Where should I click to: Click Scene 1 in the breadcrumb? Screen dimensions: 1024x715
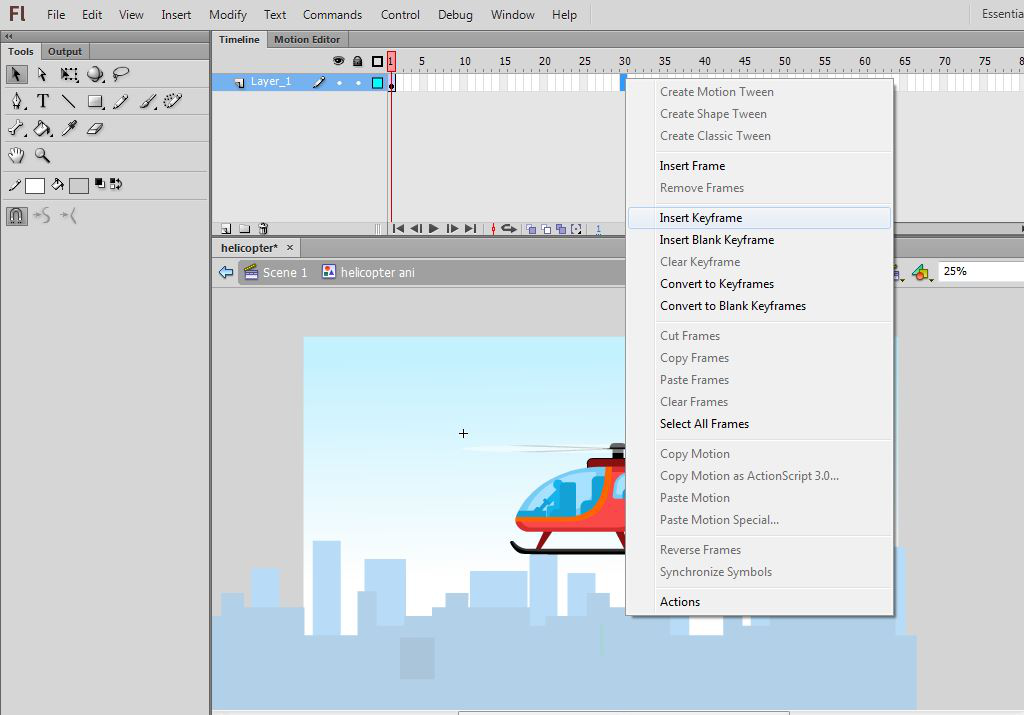point(284,272)
